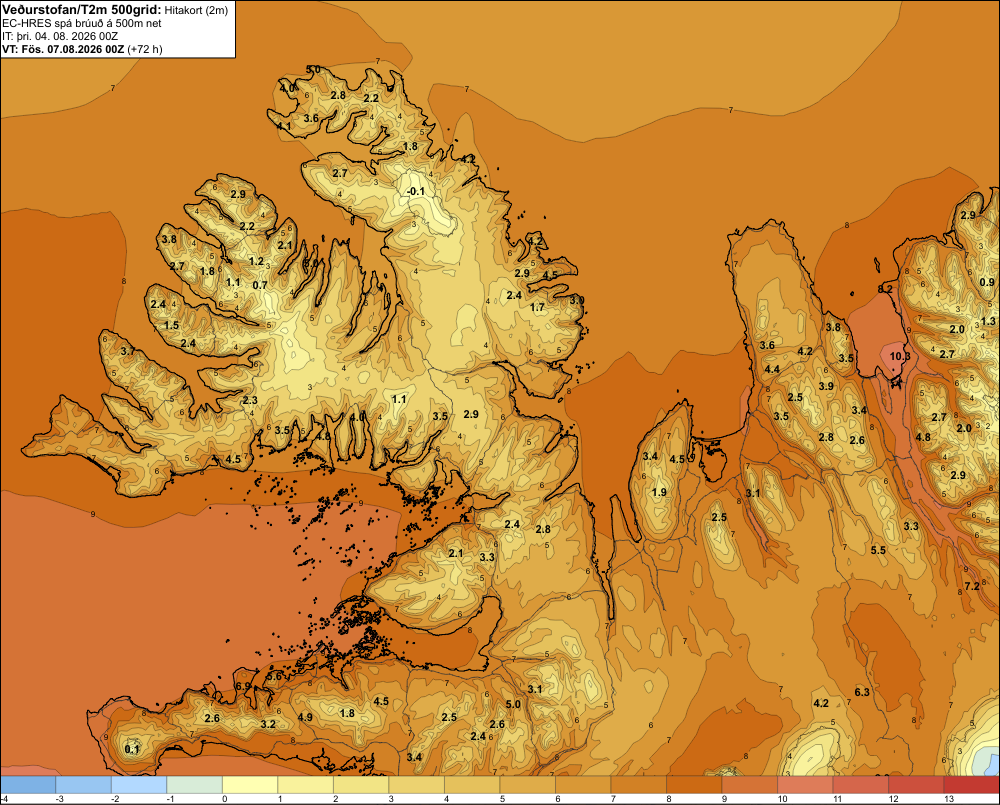Select the legend swatch between 11 and 12
Screen dimensions: 1000x805
click(x=860, y=785)
